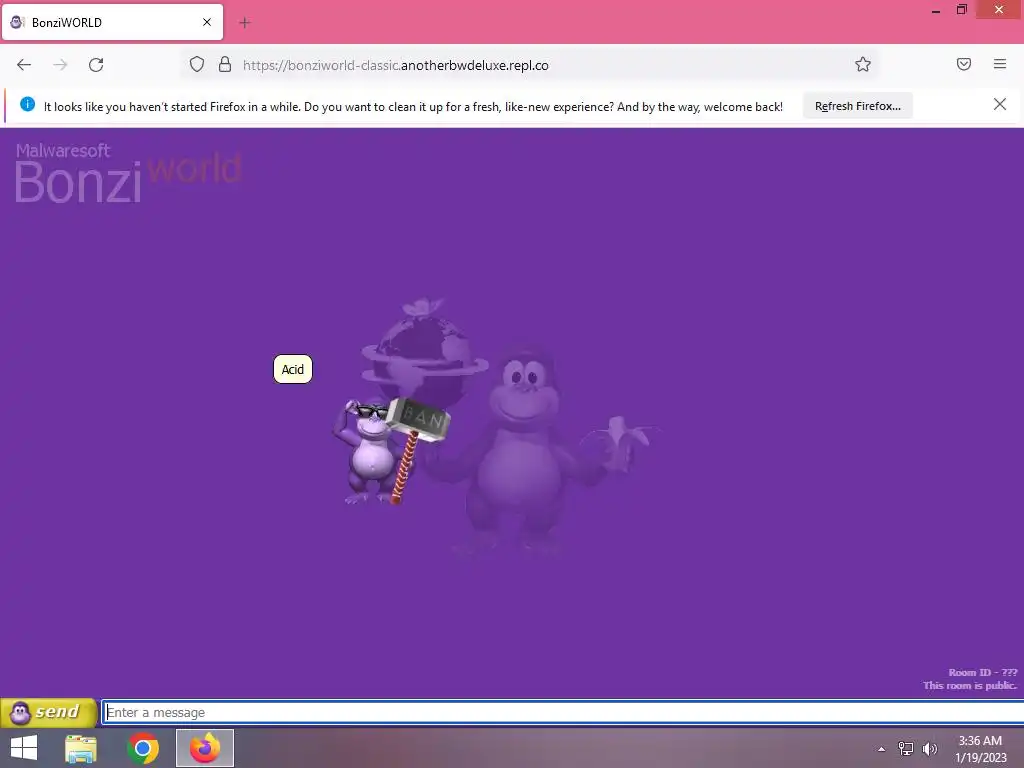Screen dimensions: 1024x768
Task: Reload the page with the refresh icon
Action: click(96, 65)
